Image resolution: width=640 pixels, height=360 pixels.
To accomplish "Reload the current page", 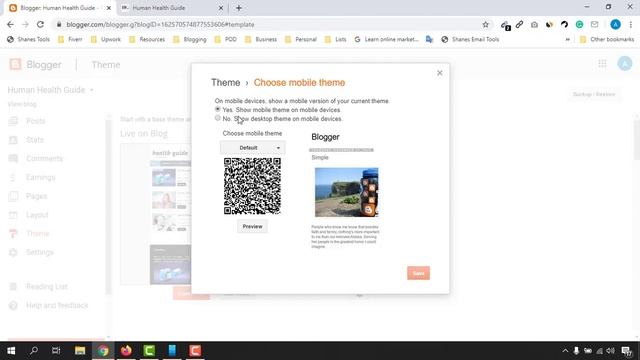I will [40, 24].
